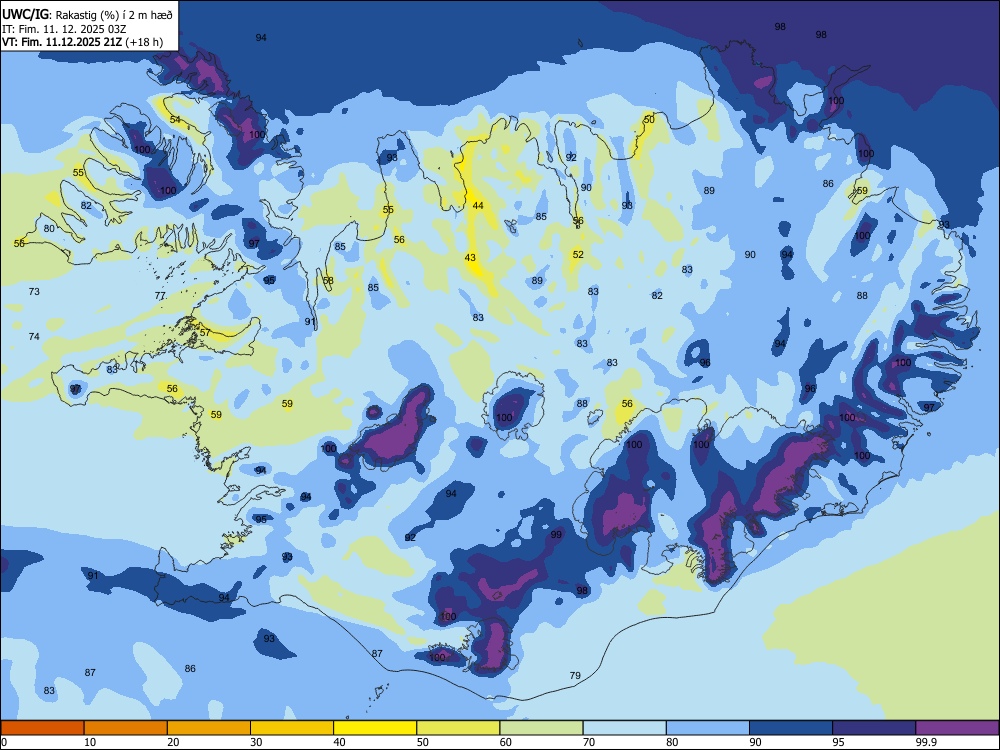
Task: Select the medium blue 80–90 legend swatch
Action: [x=708, y=728]
